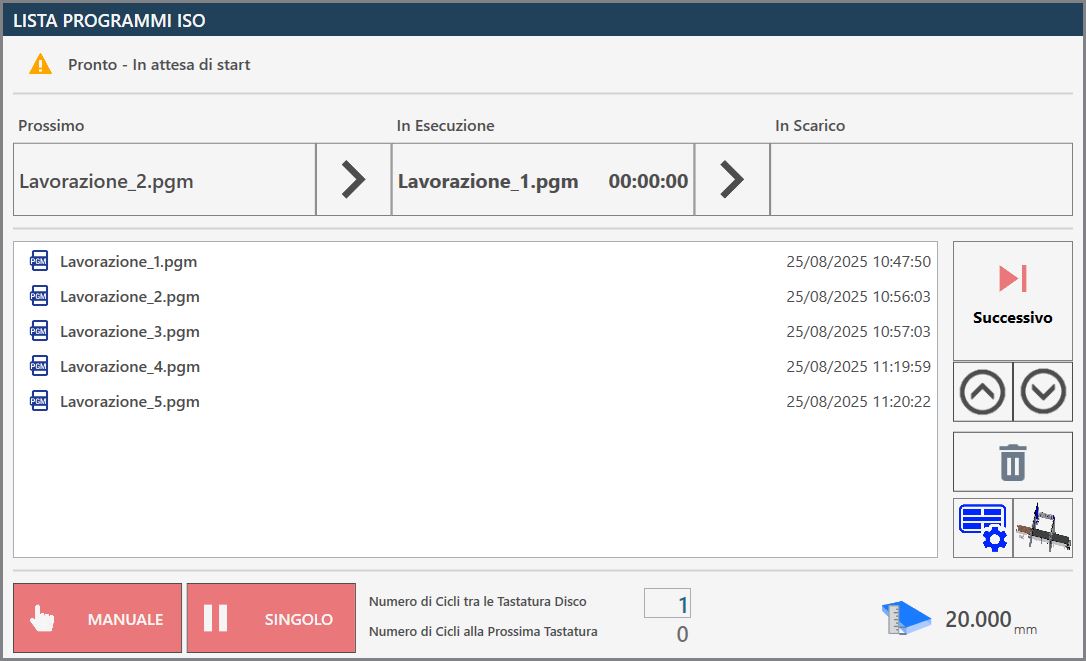Select Lavorazione_4.pgm in the program list
This screenshot has width=1086, height=661.
pyautogui.click(x=475, y=367)
